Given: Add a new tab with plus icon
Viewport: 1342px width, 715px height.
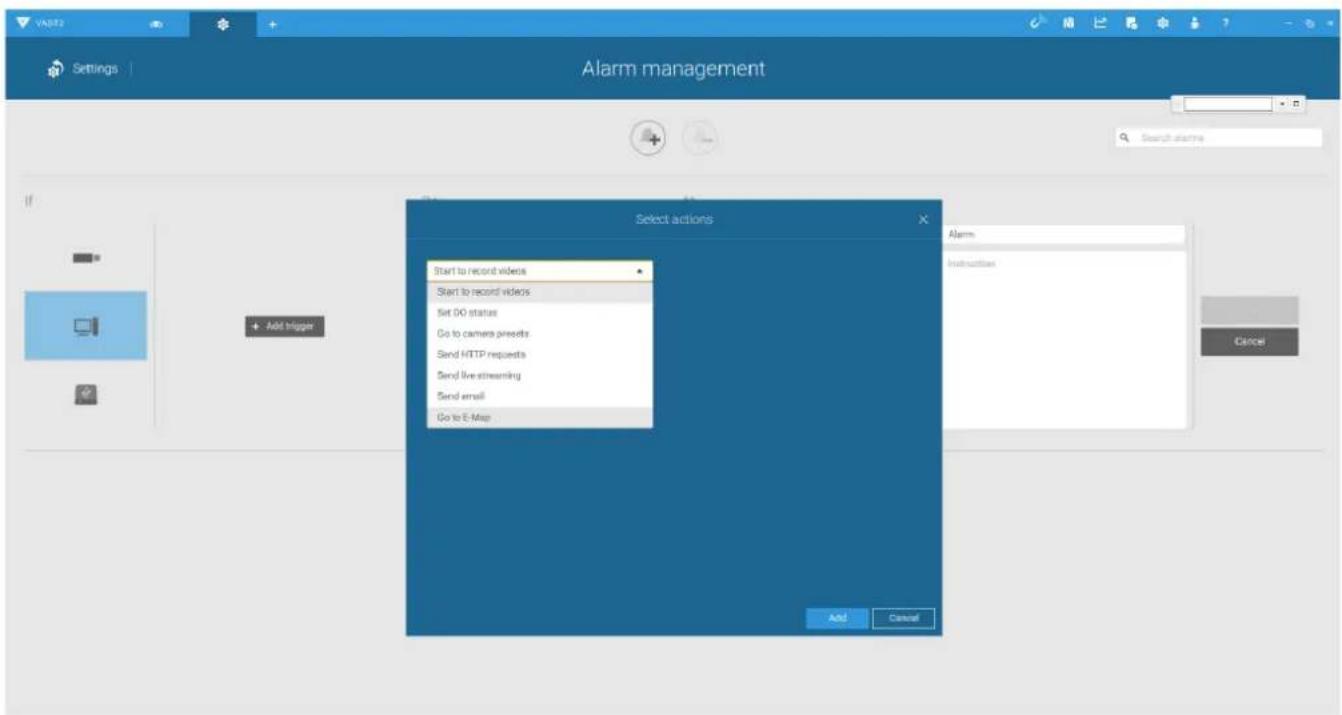Looking at the screenshot, I should coord(273,23).
